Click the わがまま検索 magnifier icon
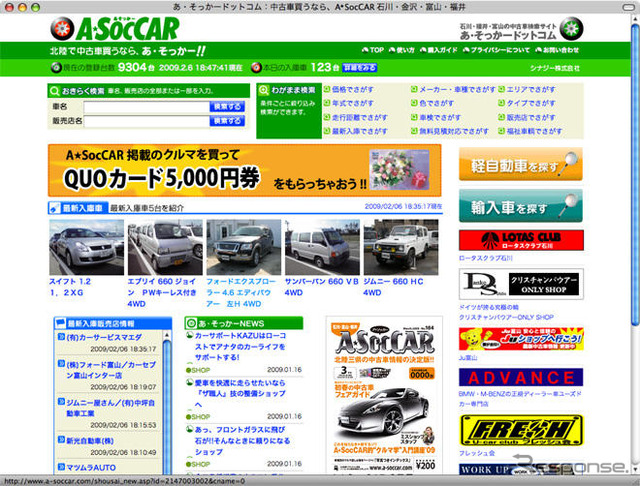This screenshot has width=640, height=486. (264, 91)
